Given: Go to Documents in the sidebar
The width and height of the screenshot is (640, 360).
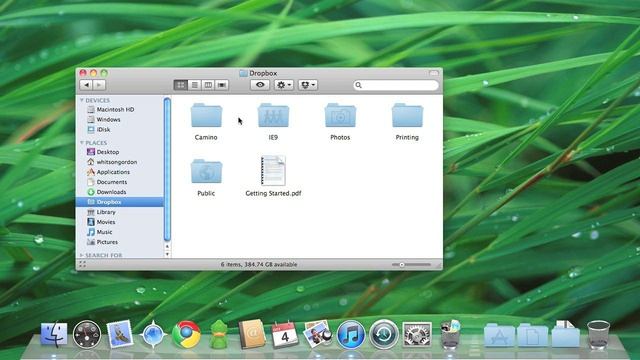Looking at the screenshot, I should click(120, 182).
